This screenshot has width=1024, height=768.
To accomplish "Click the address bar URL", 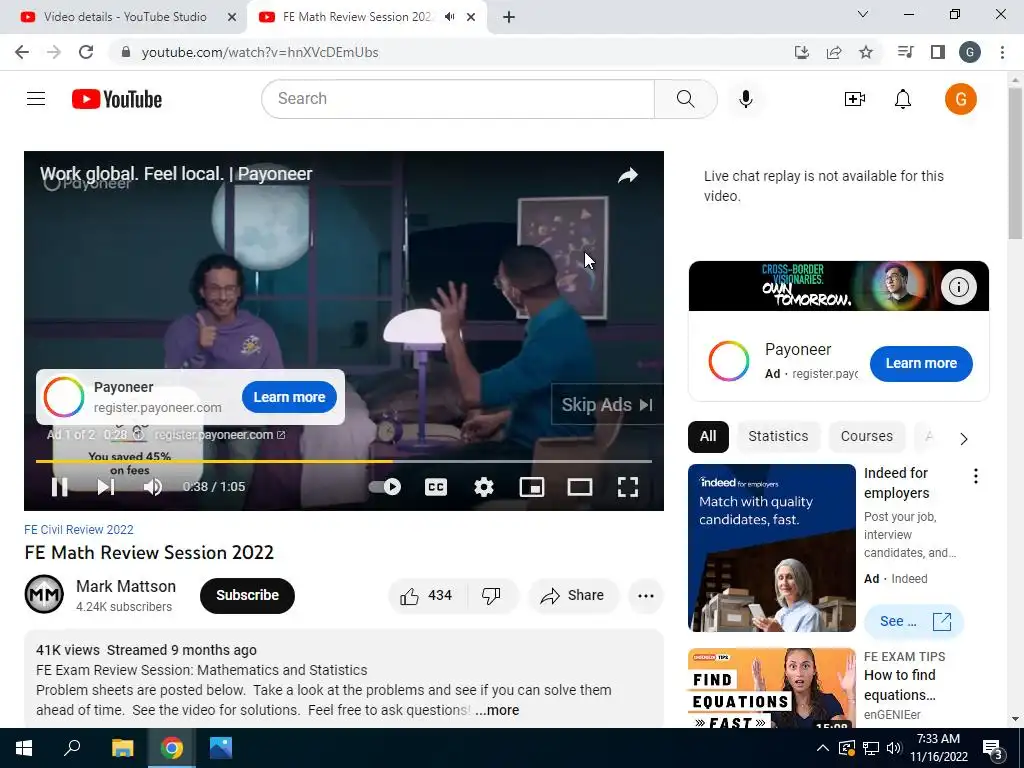I will point(260,52).
